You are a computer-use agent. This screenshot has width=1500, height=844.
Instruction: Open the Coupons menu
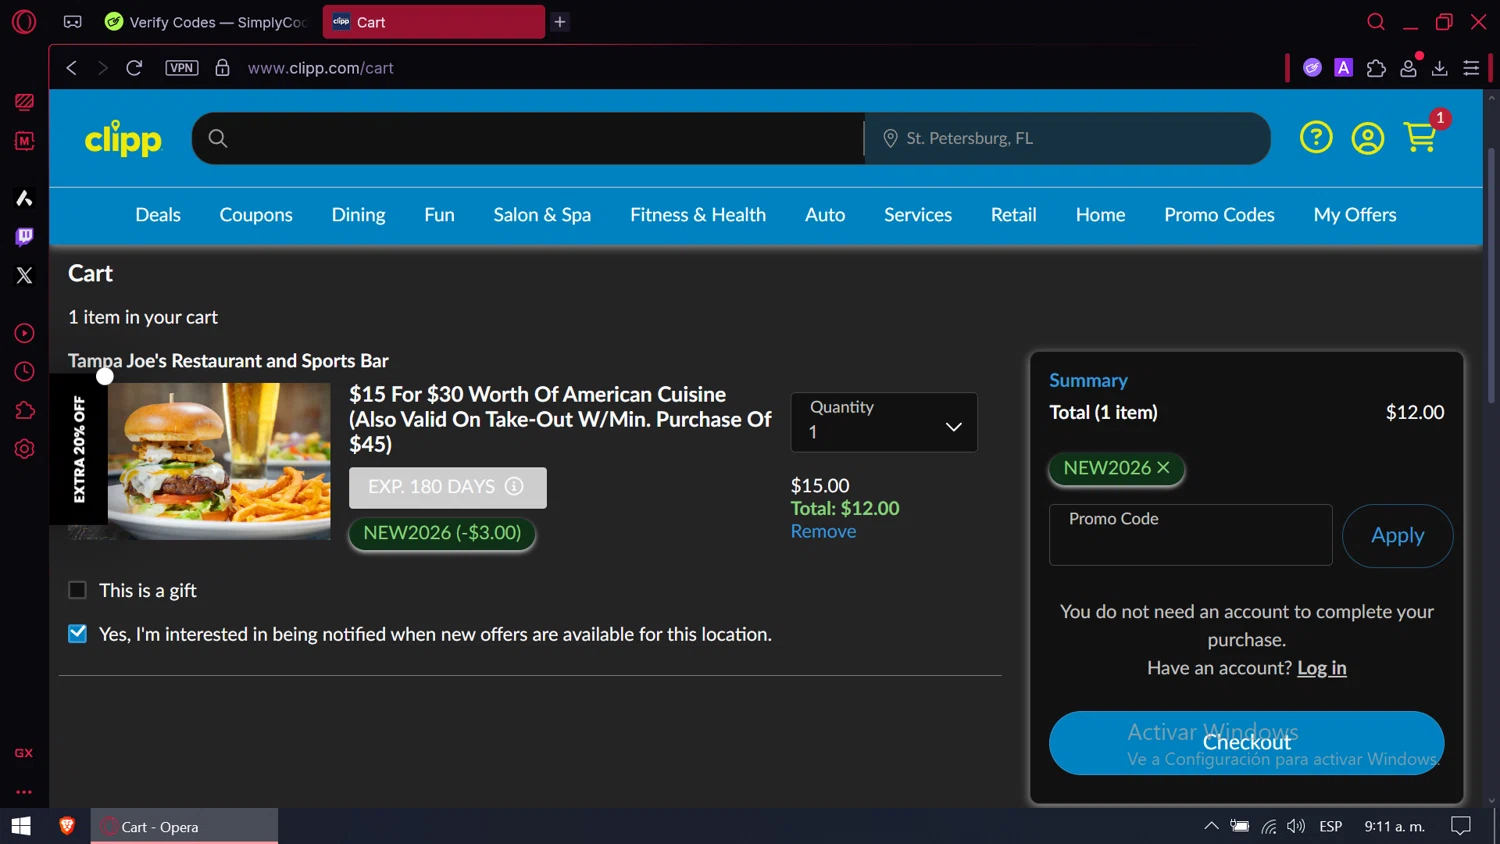pos(256,215)
